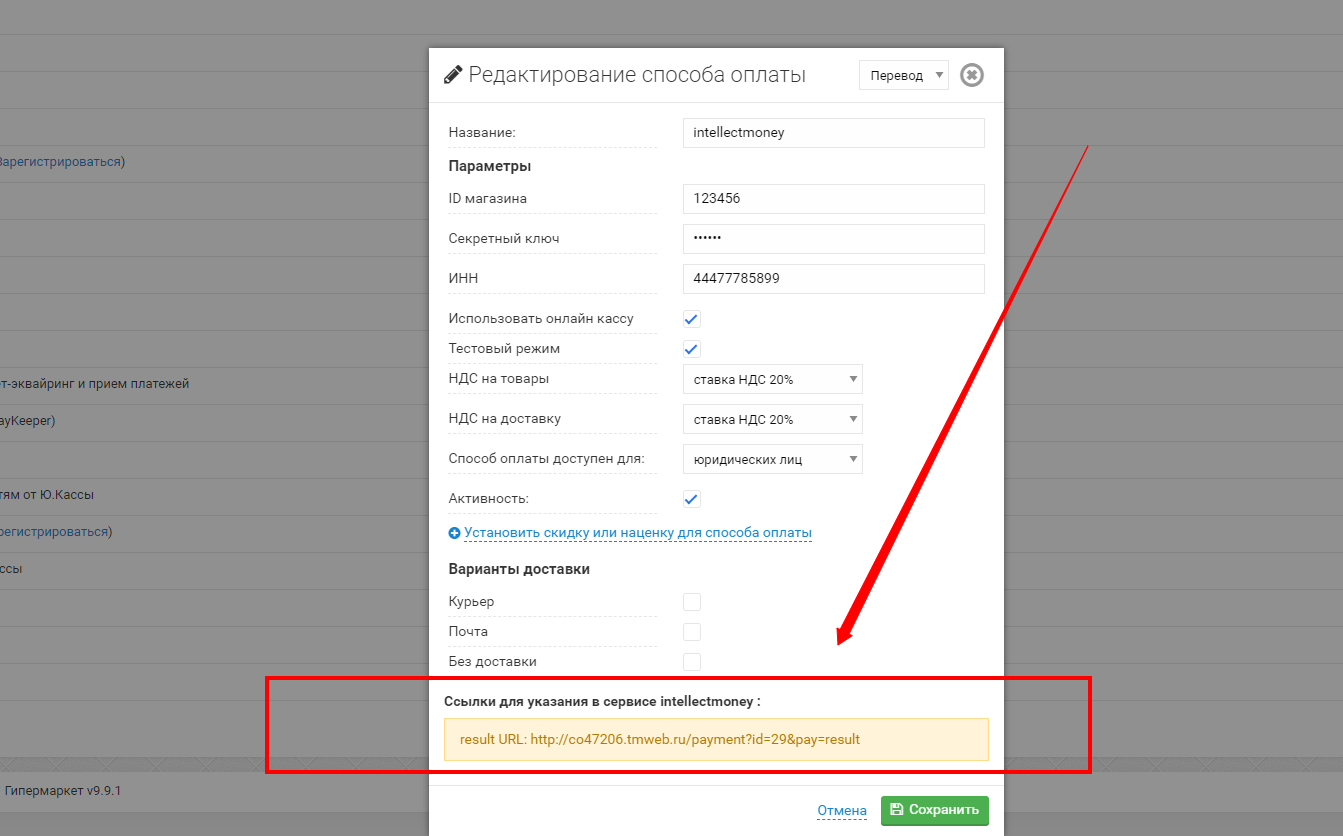Open the payment availability dropdown
Viewport: 1343px width, 836px height.
(x=772, y=459)
